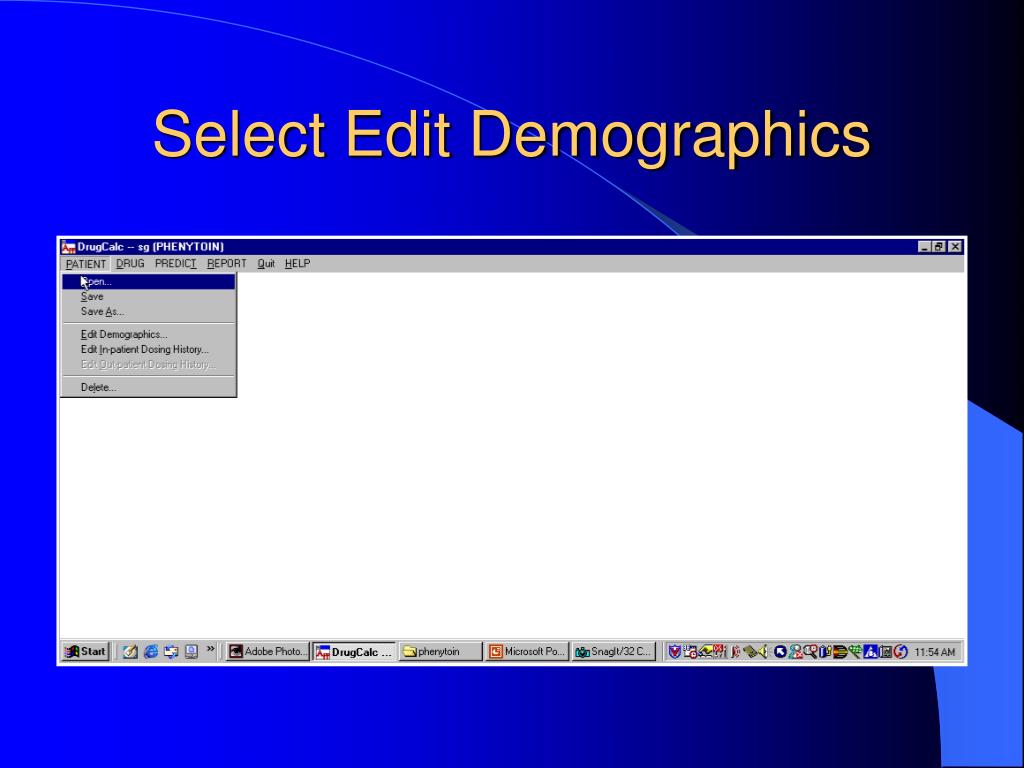The width and height of the screenshot is (1024, 768).
Task: Open the DRUG menu
Action: [x=130, y=263]
